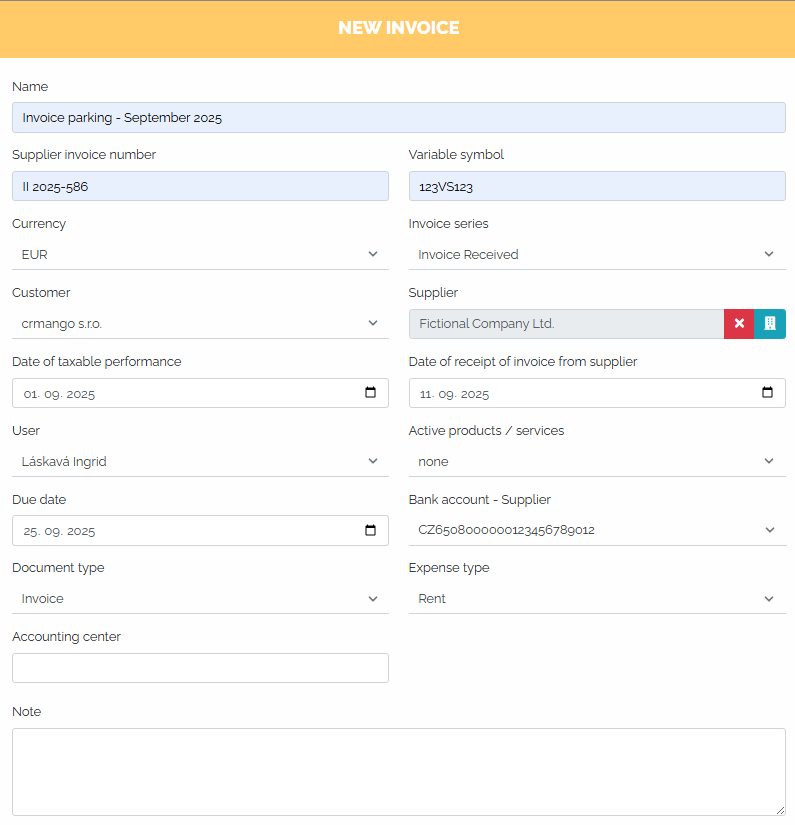Image resolution: width=795 pixels, height=825 pixels.
Task: Click inside the Note text area
Action: click(399, 772)
